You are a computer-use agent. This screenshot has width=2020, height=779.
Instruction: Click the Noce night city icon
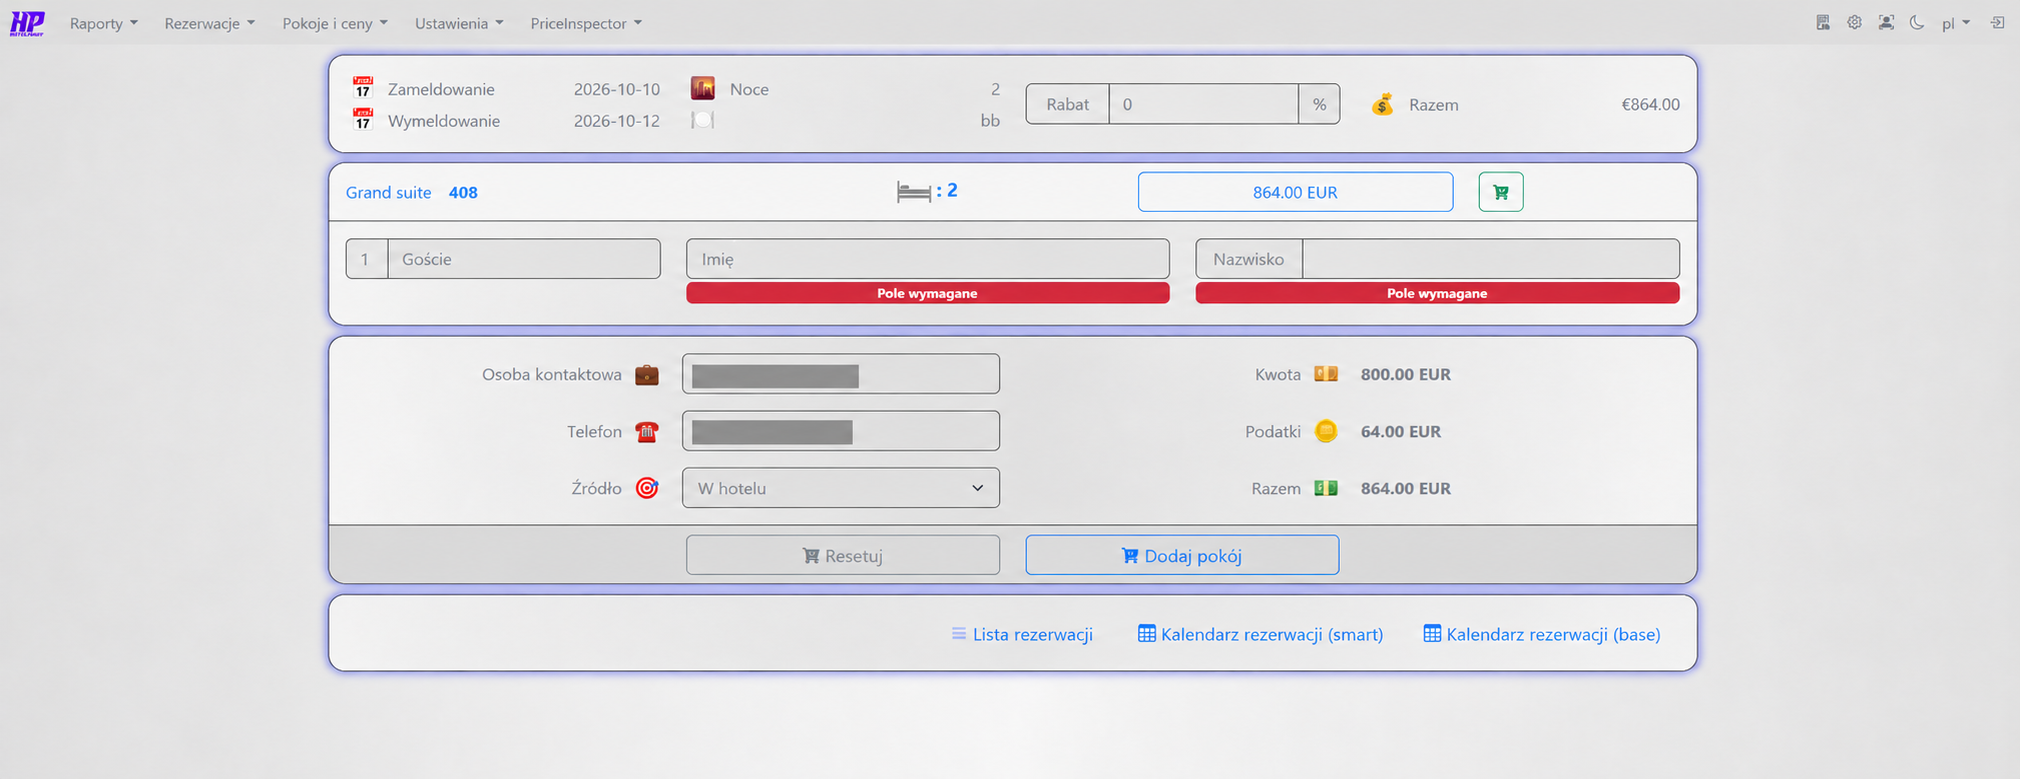click(x=703, y=88)
